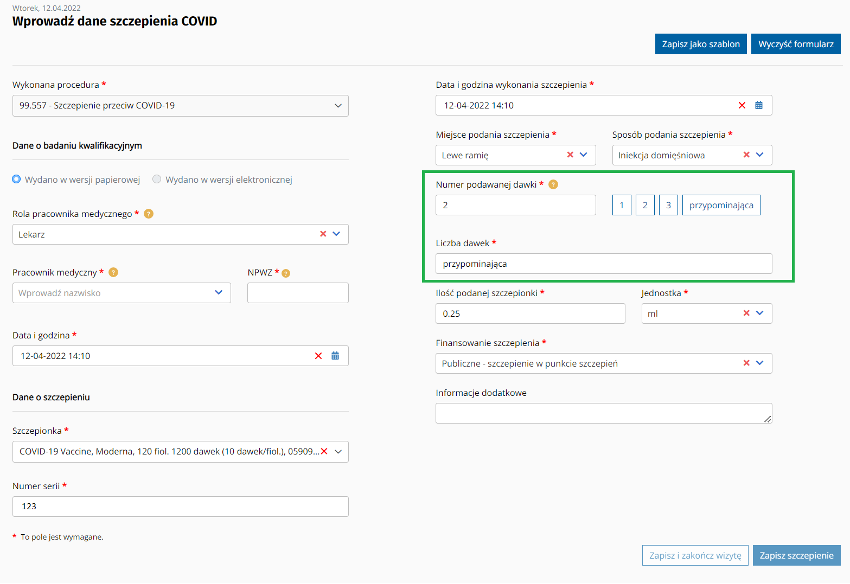Open calendar icon in Data i godzina field

tap(335, 355)
